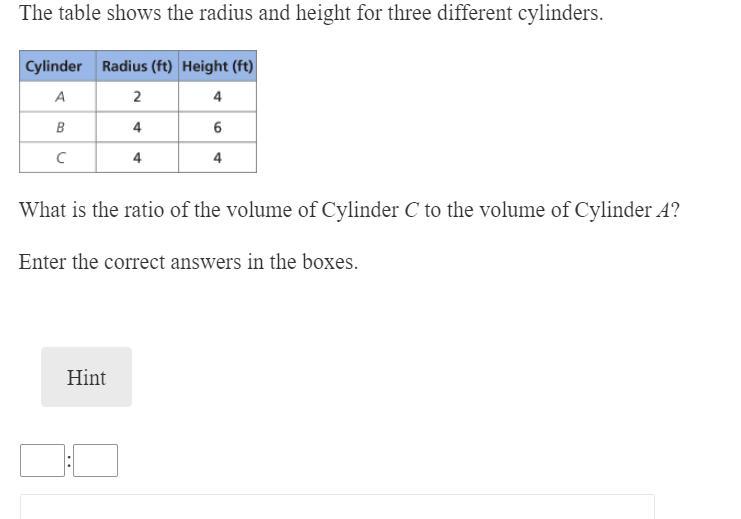Click the question text about the volume ratio
Image resolution: width=741 pixels, height=519 pixels.
349,211
